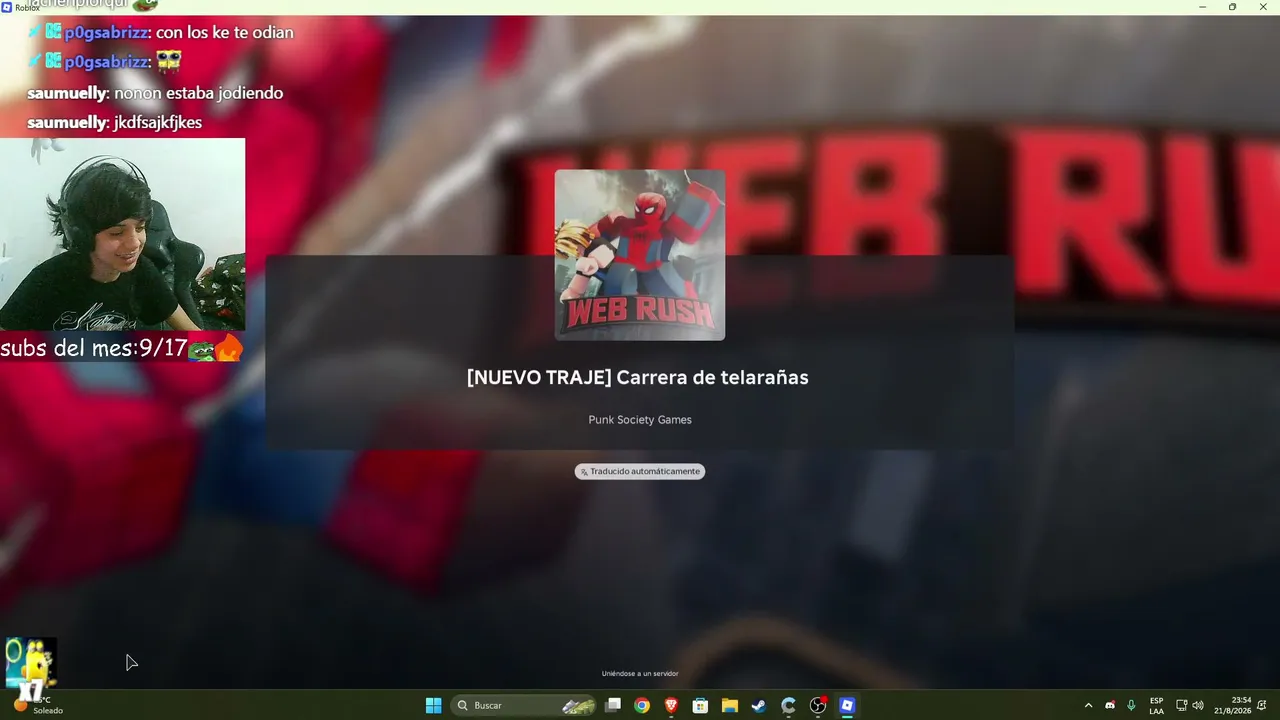Screen dimensions: 1280x720
Task: Open the clock showing 23:54
Action: click(x=1233, y=706)
